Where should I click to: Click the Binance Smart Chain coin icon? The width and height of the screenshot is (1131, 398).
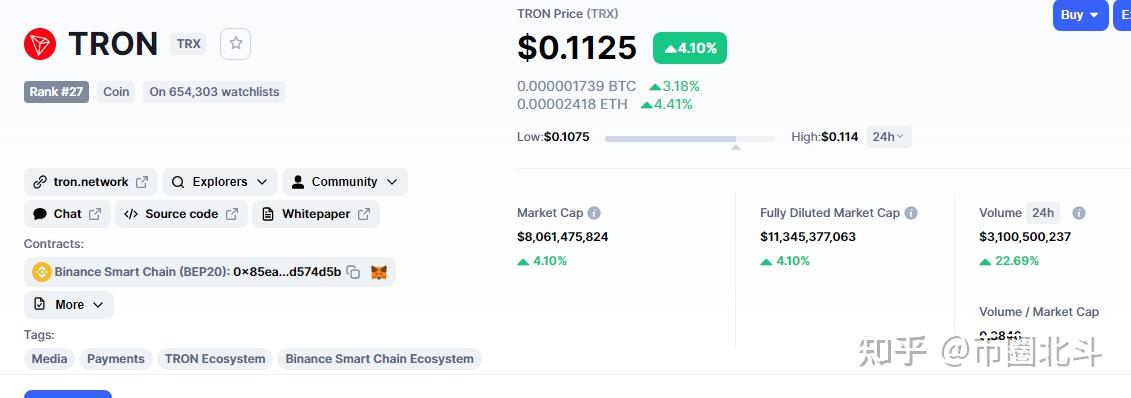pos(42,272)
